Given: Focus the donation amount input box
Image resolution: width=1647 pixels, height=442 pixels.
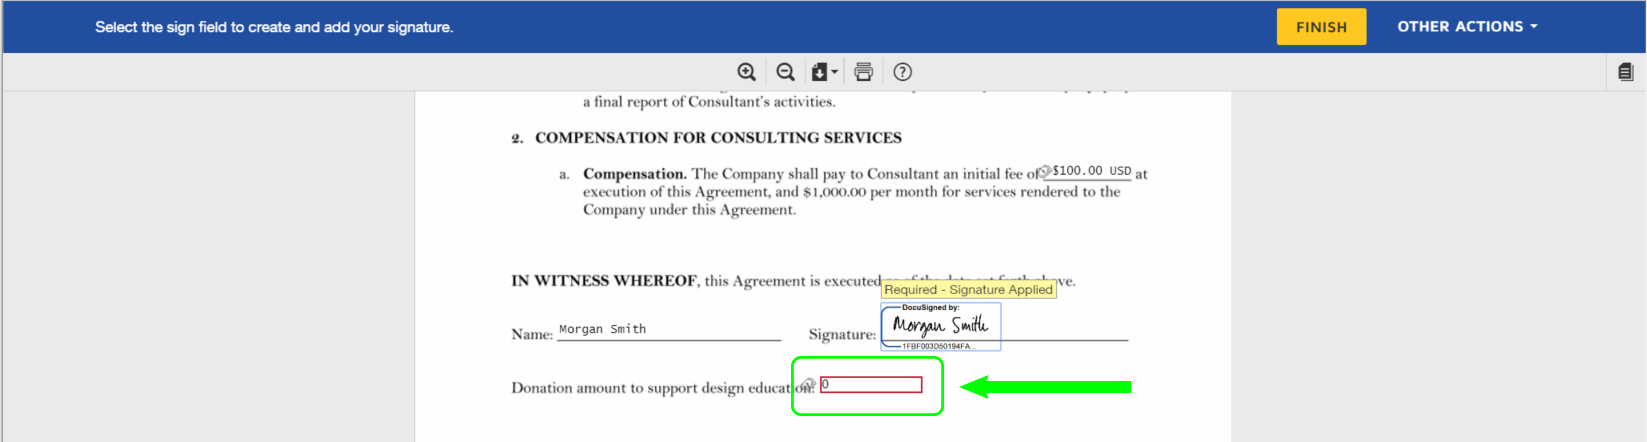Looking at the screenshot, I should [871, 385].
